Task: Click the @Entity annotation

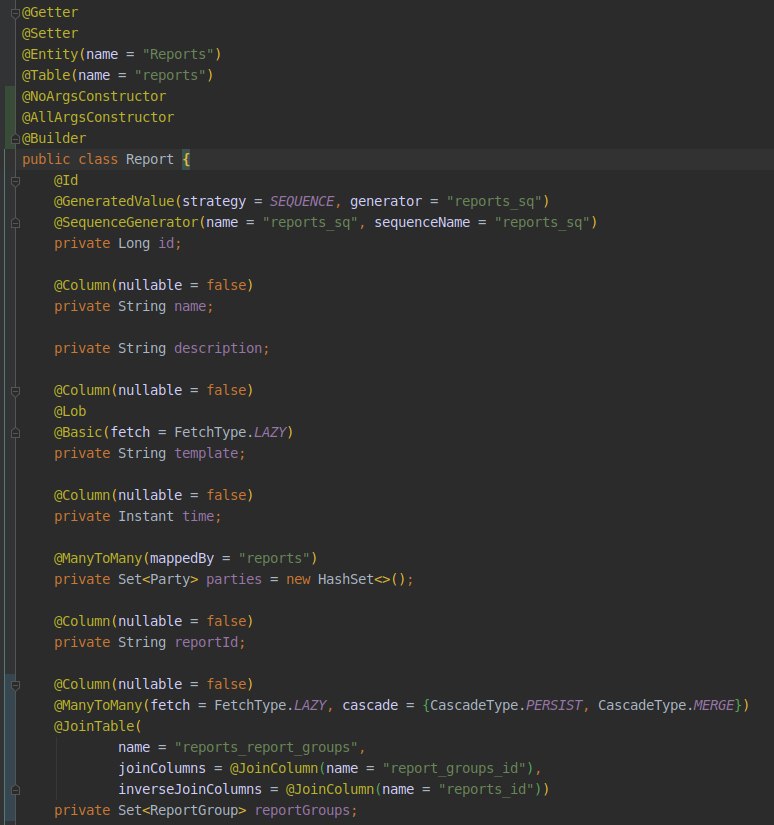Action: click(x=50, y=54)
